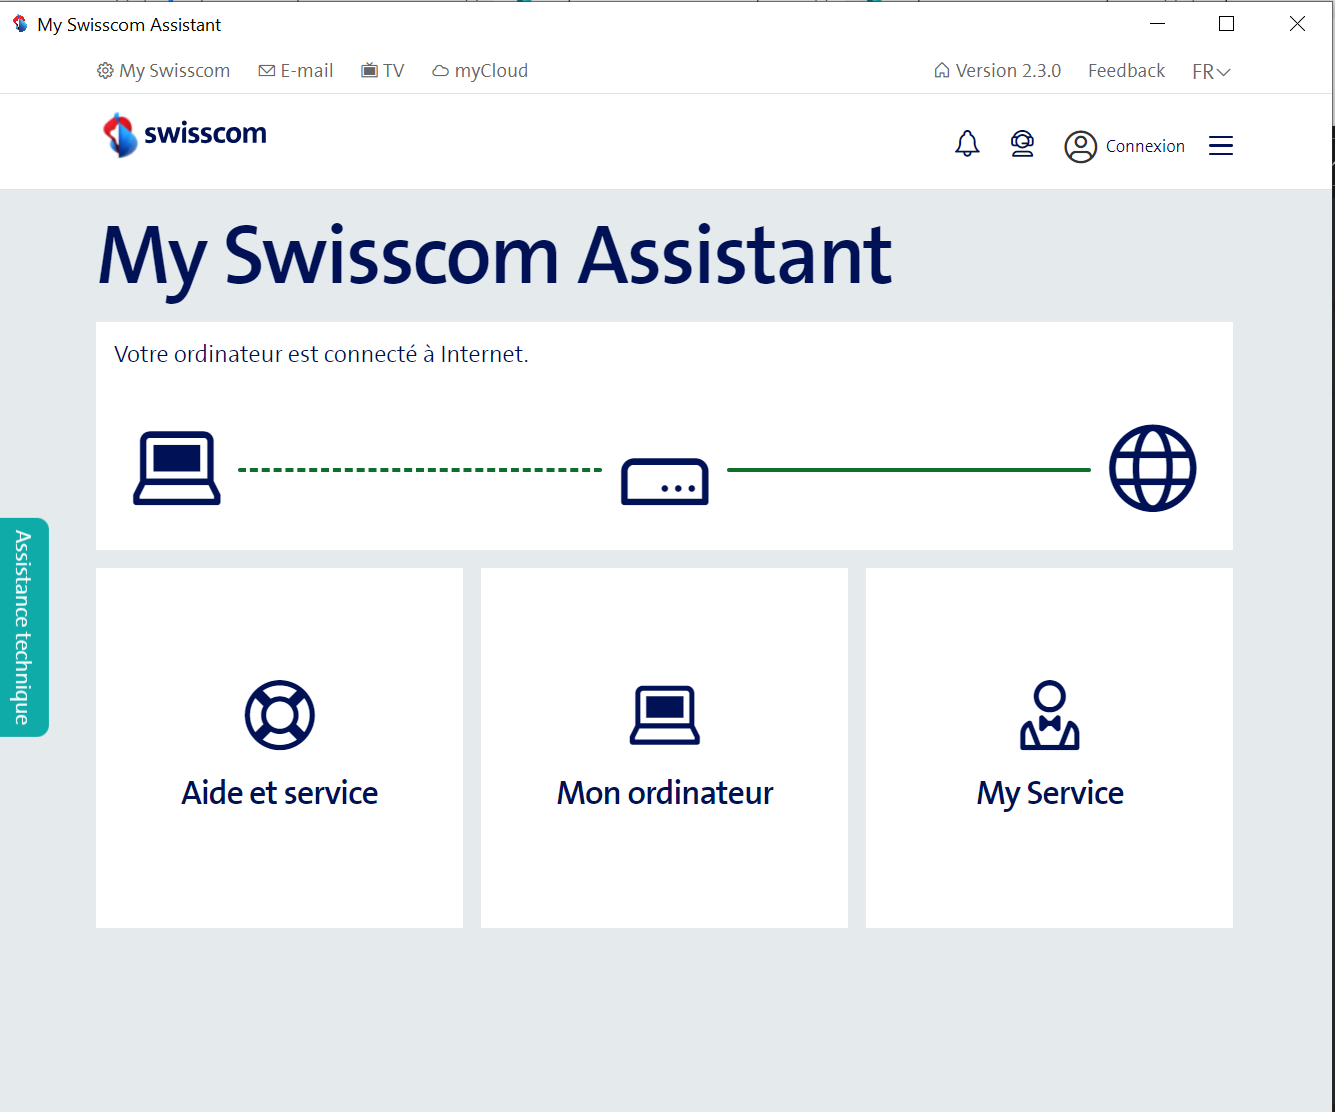Go to TV in top bar
This screenshot has height=1112, width=1335.
pos(383,71)
